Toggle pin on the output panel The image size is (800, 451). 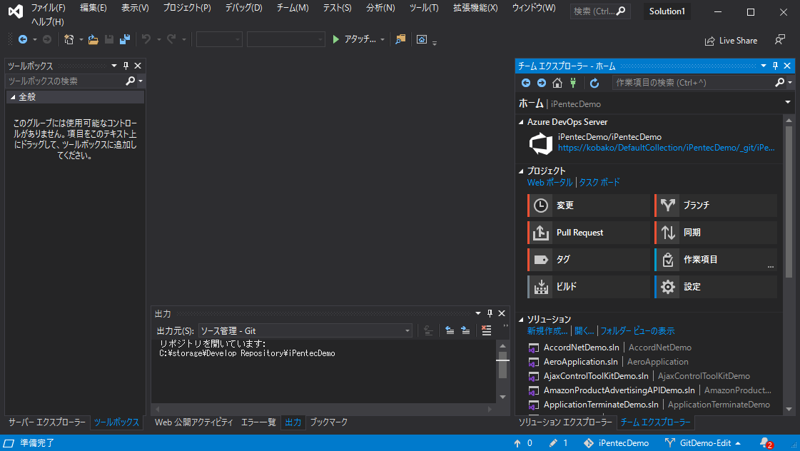[x=490, y=313]
